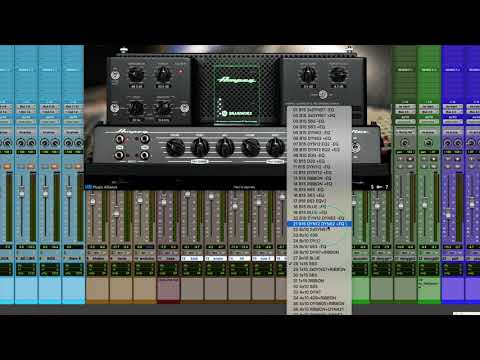
Task: Choose the checked preset 28 1x15 in list
Action: point(319,263)
